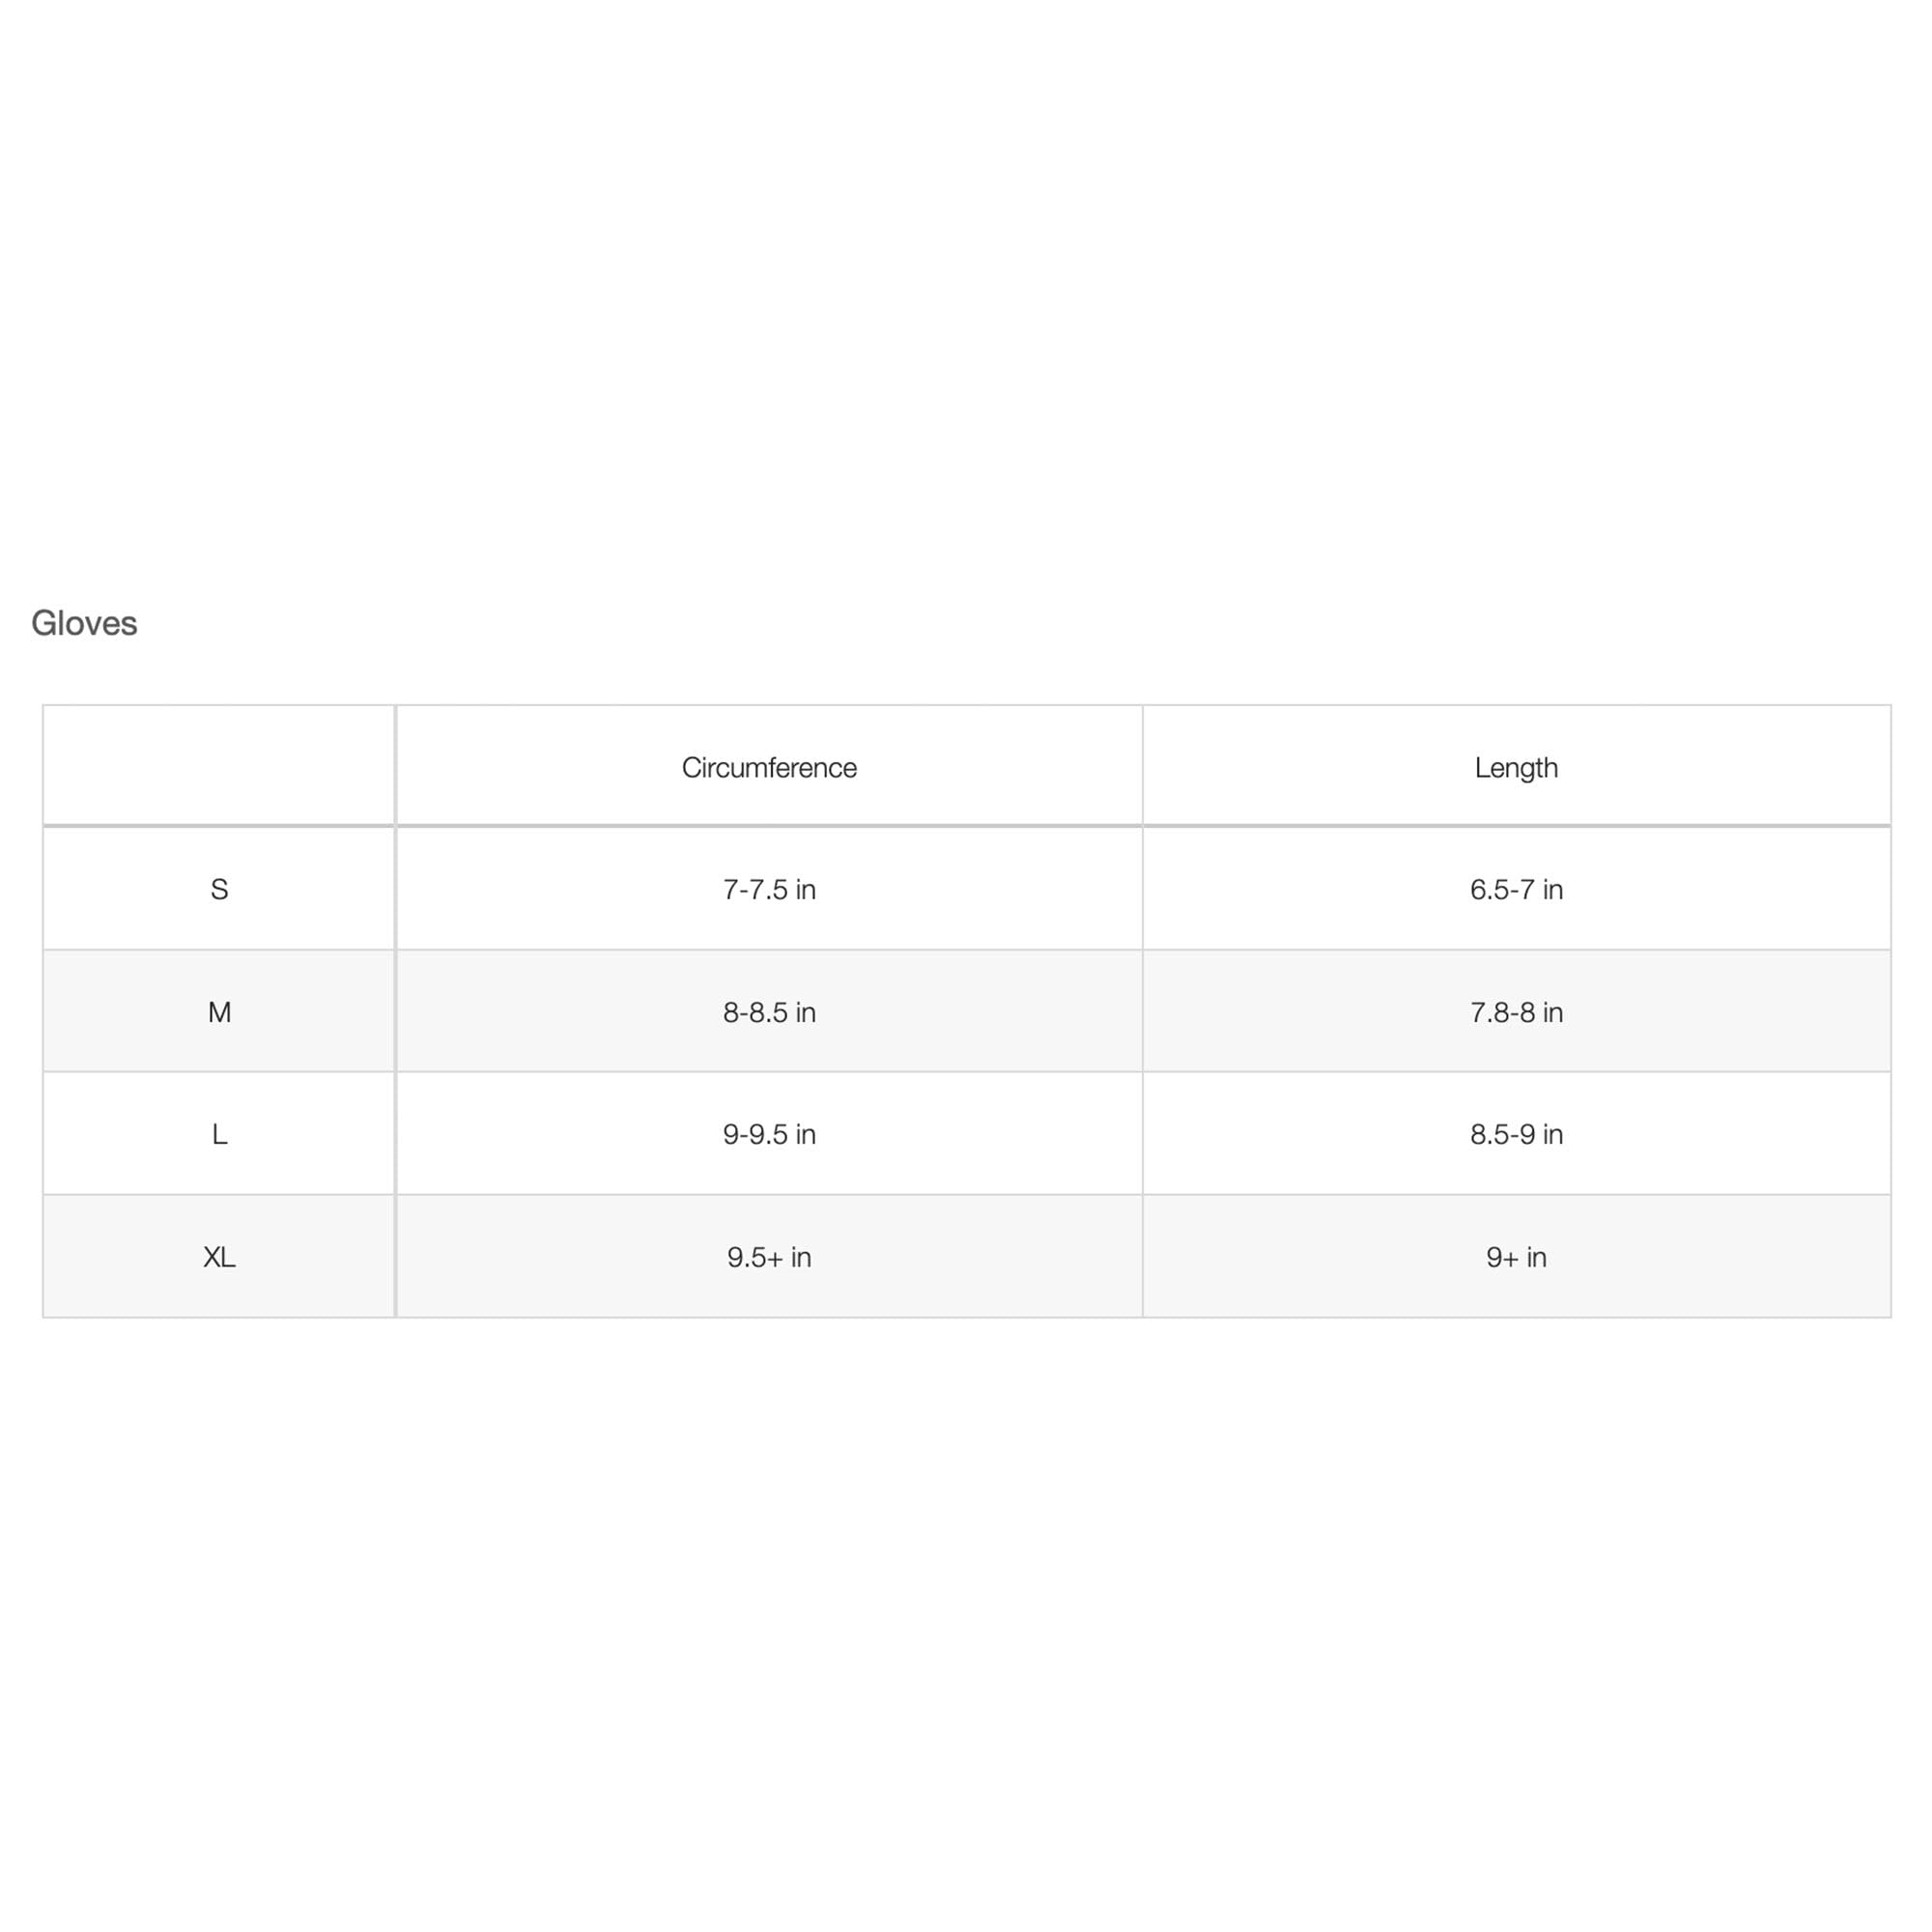
Task: Select the Length column header
Action: coord(1515,767)
